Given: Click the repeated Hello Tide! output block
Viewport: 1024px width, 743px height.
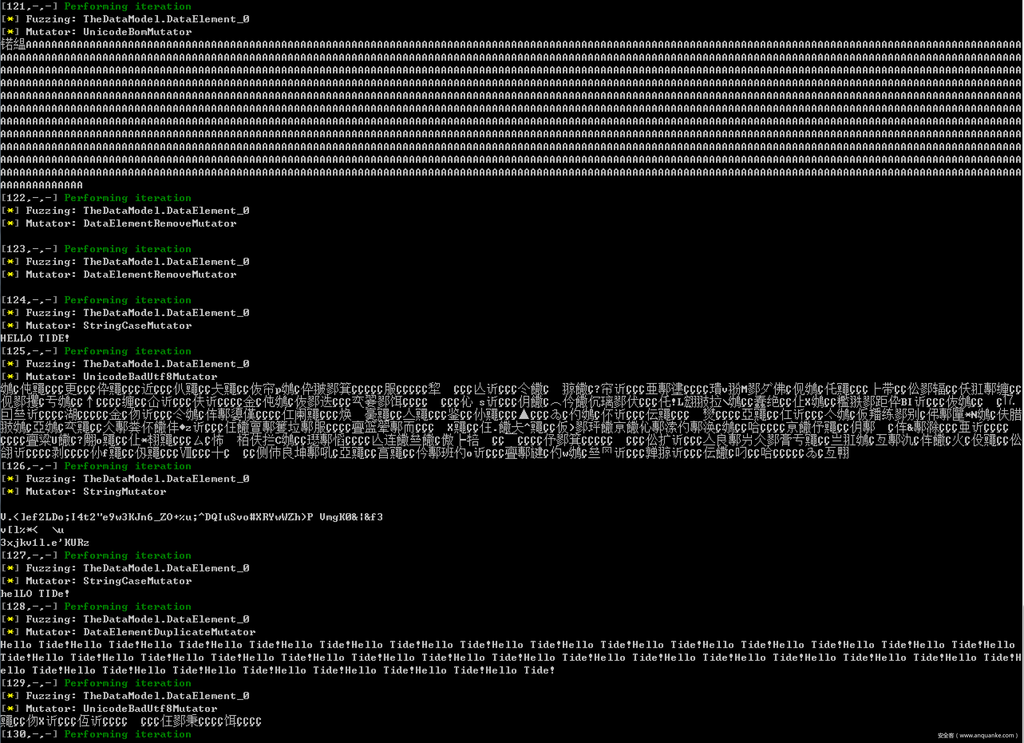Looking at the screenshot, I should [x=511, y=658].
